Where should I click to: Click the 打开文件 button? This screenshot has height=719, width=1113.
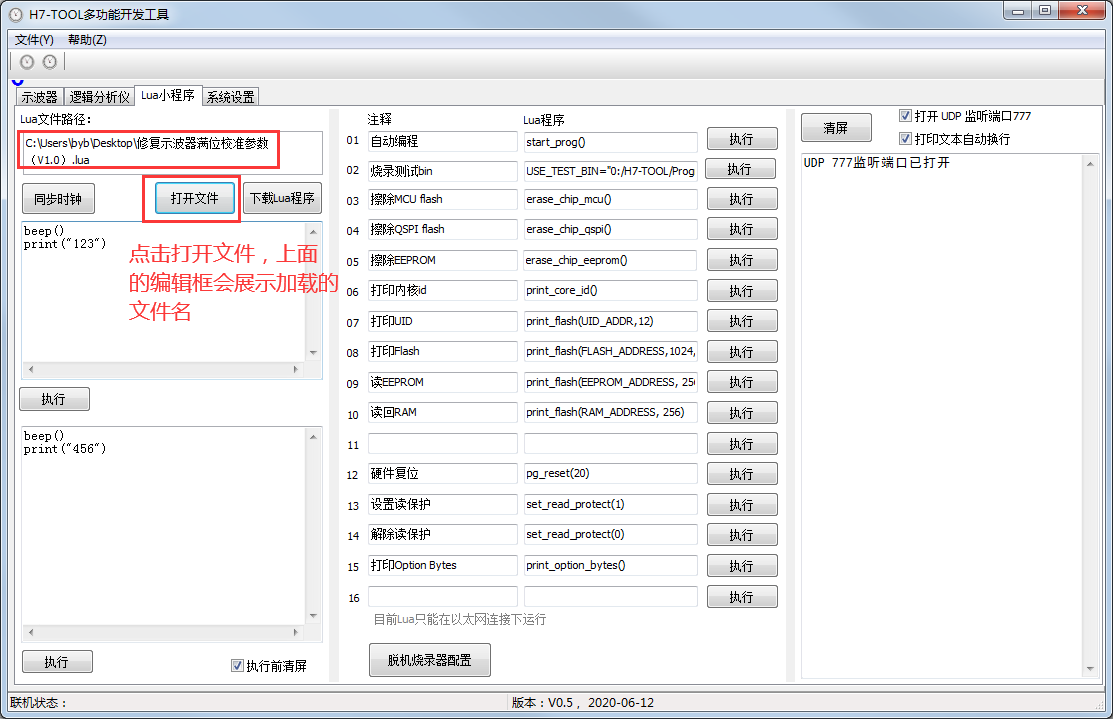(x=194, y=198)
